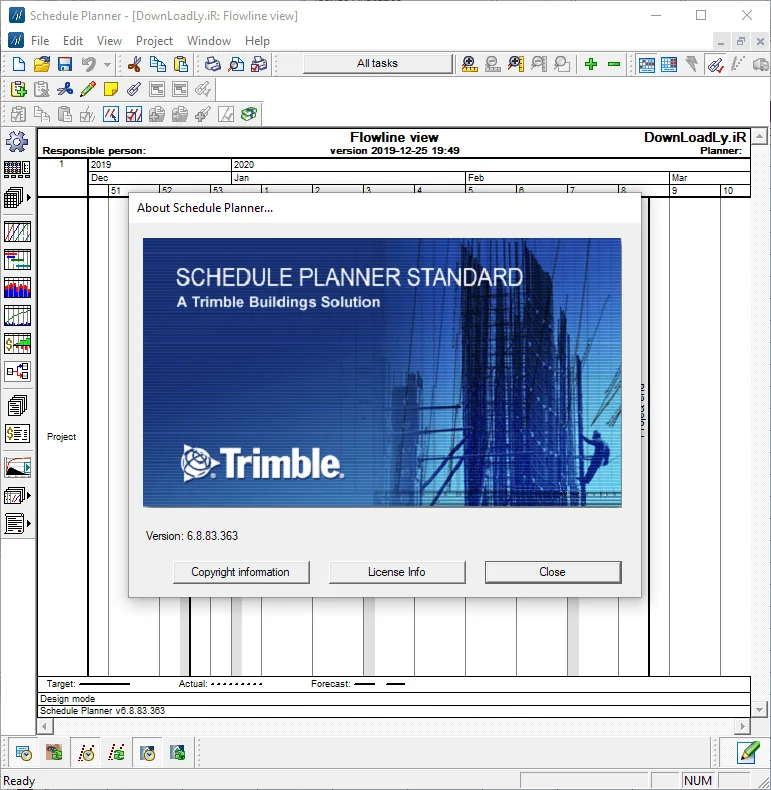771x790 pixels.
Task: Expand the Undo dropdown arrow
Action: click(107, 64)
